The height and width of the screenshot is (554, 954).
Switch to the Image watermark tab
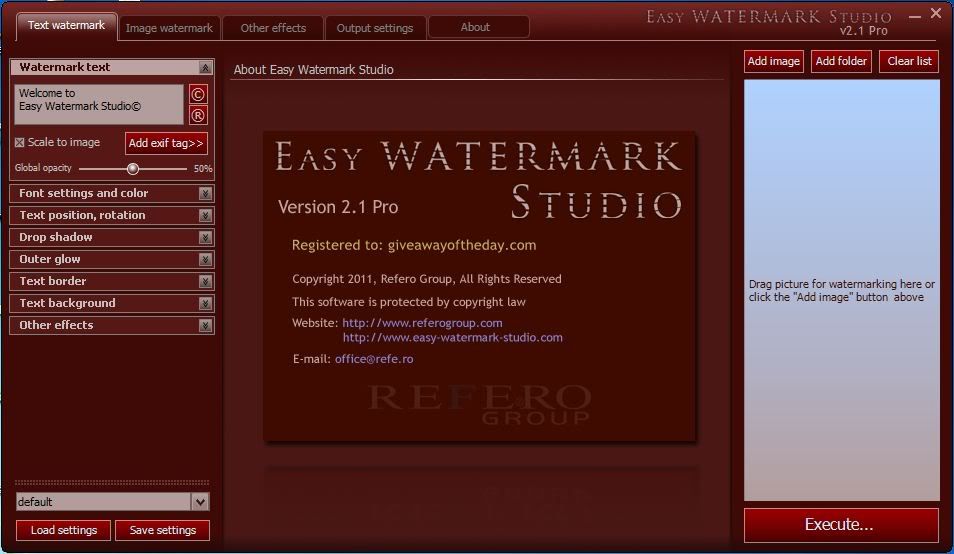tap(169, 28)
